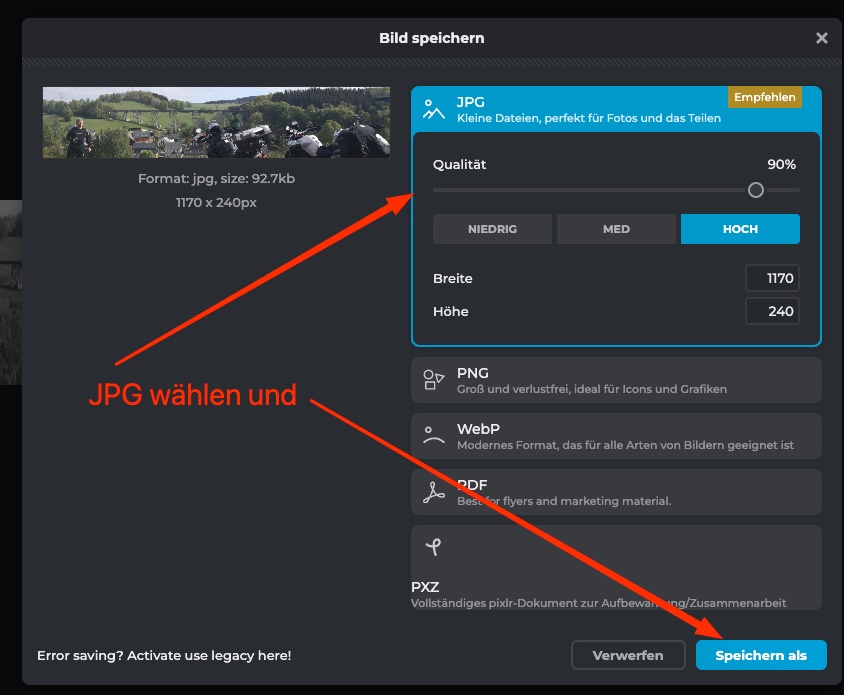The width and height of the screenshot is (844, 695).
Task: Select the JPG format header
Action: [x=590, y=109]
